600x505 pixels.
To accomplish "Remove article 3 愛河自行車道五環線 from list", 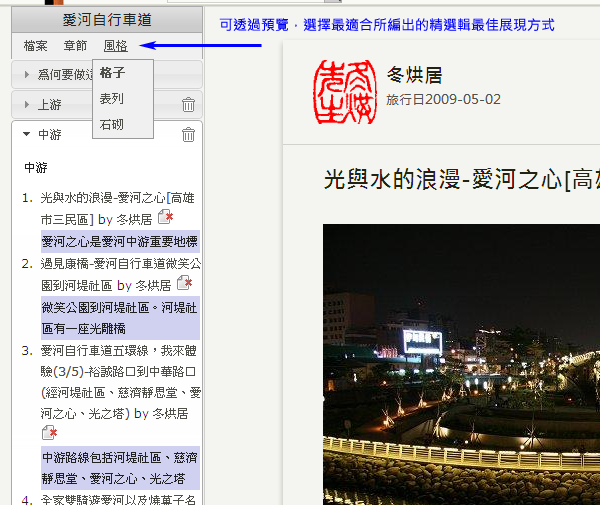I will [x=50, y=432].
